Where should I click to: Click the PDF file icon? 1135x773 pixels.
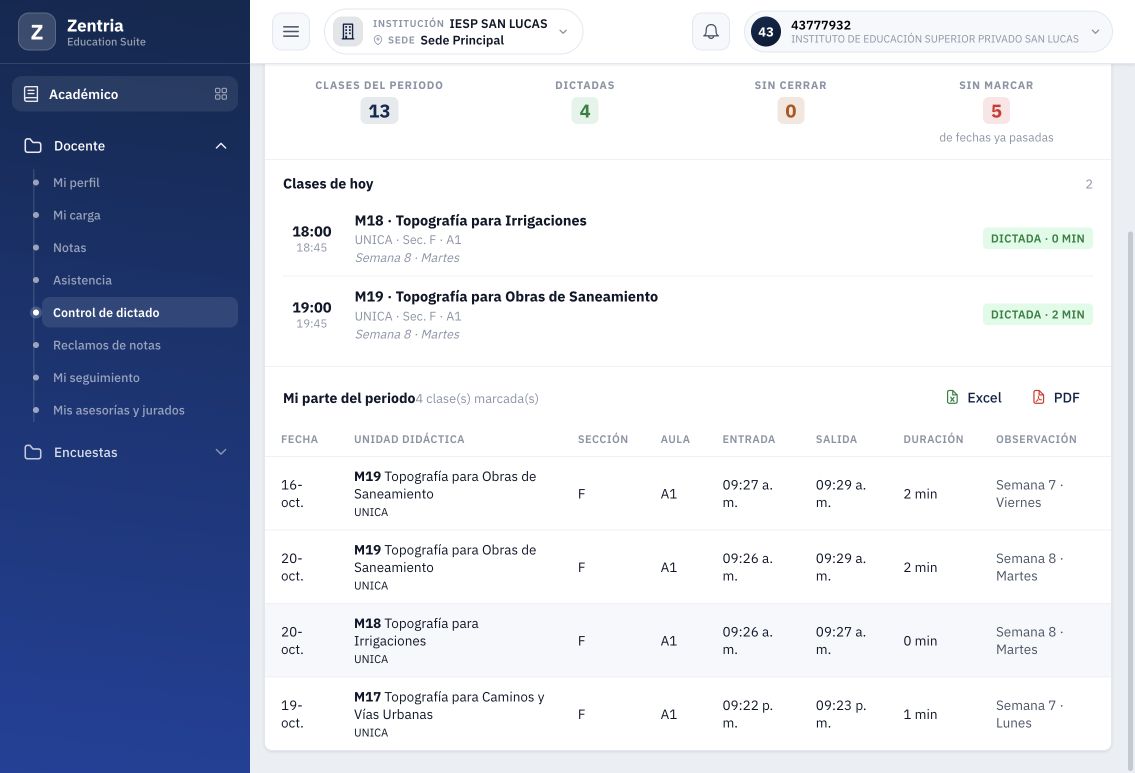(x=1039, y=397)
